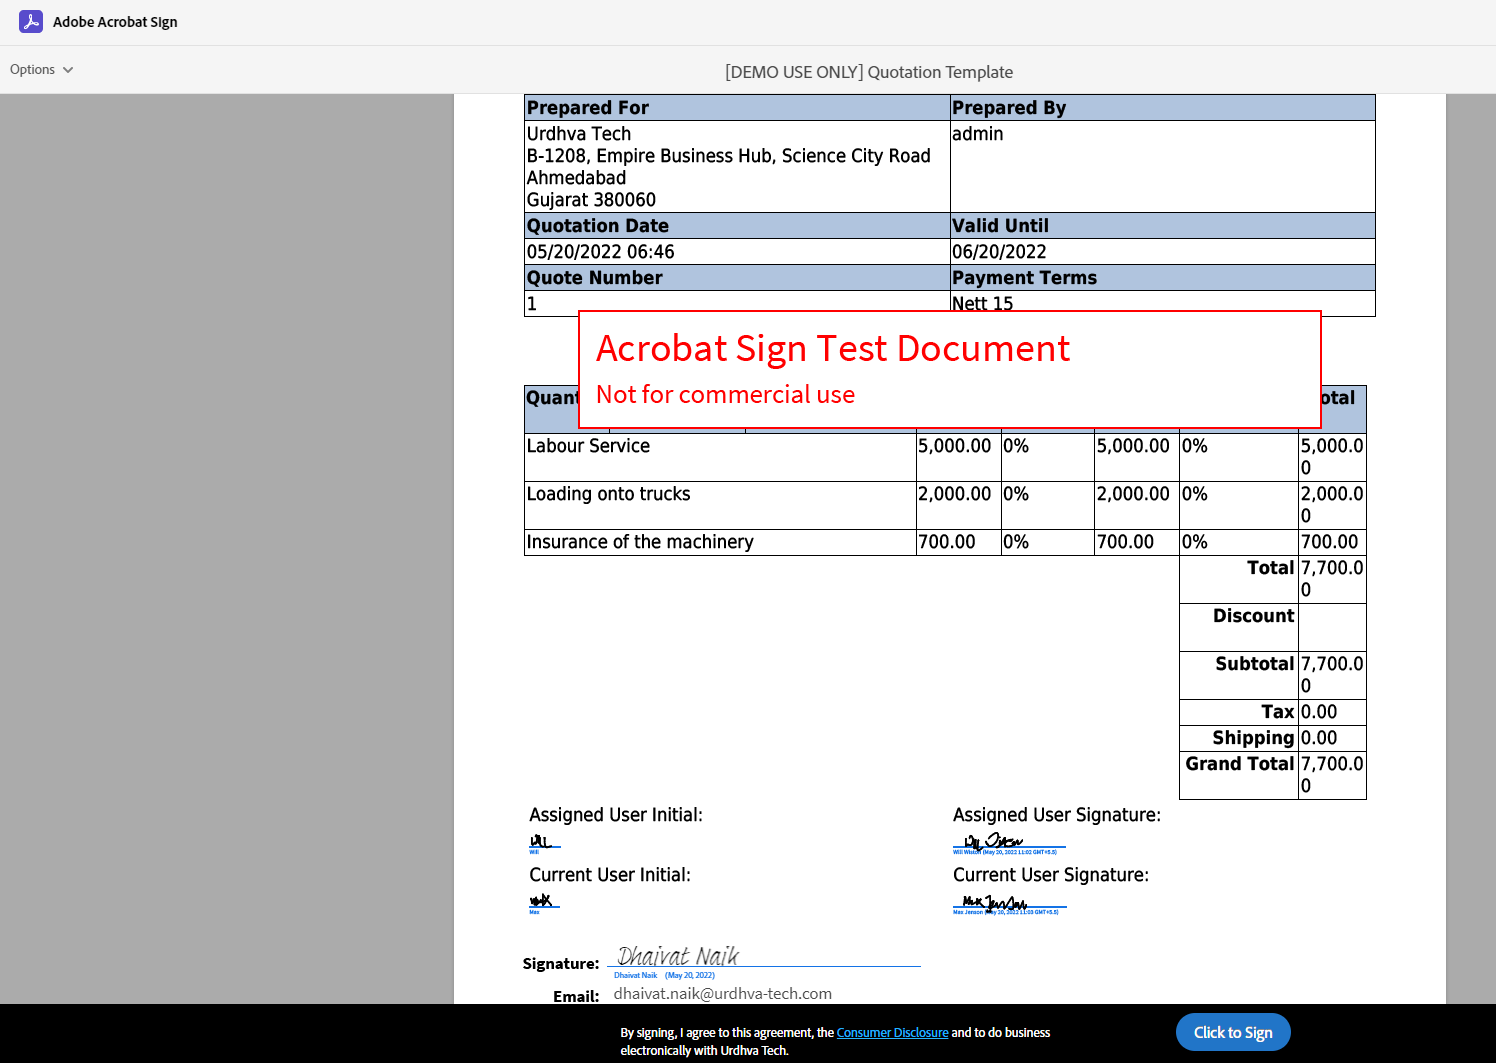Click the Total label in summary
The height and width of the screenshot is (1063, 1496).
1270,568
